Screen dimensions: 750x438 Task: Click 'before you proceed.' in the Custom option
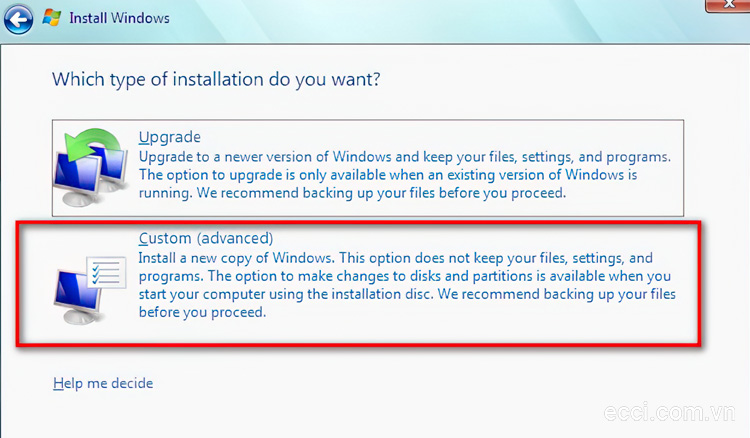tap(202, 312)
